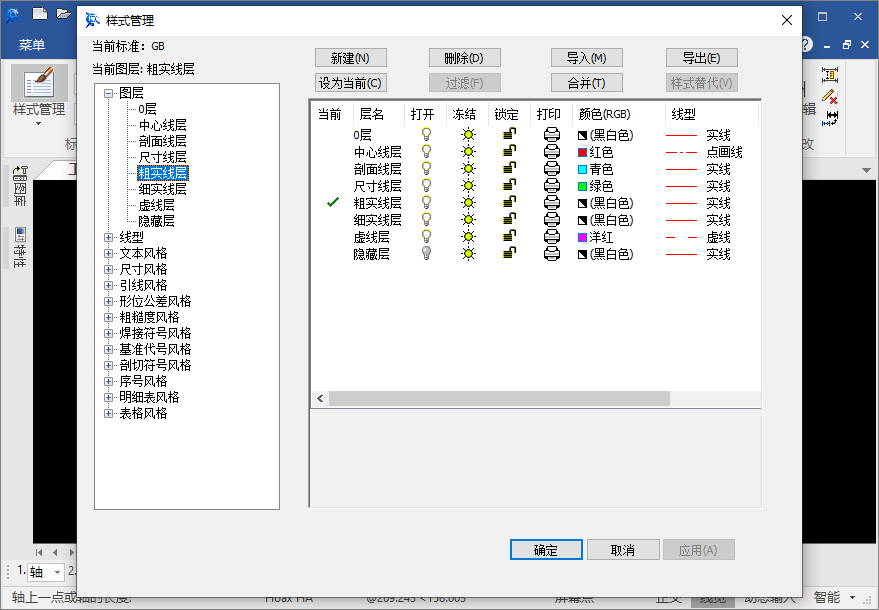Open the 轴 dropdown in bottom toolbar
The width and height of the screenshot is (879, 610).
[x=57, y=572]
